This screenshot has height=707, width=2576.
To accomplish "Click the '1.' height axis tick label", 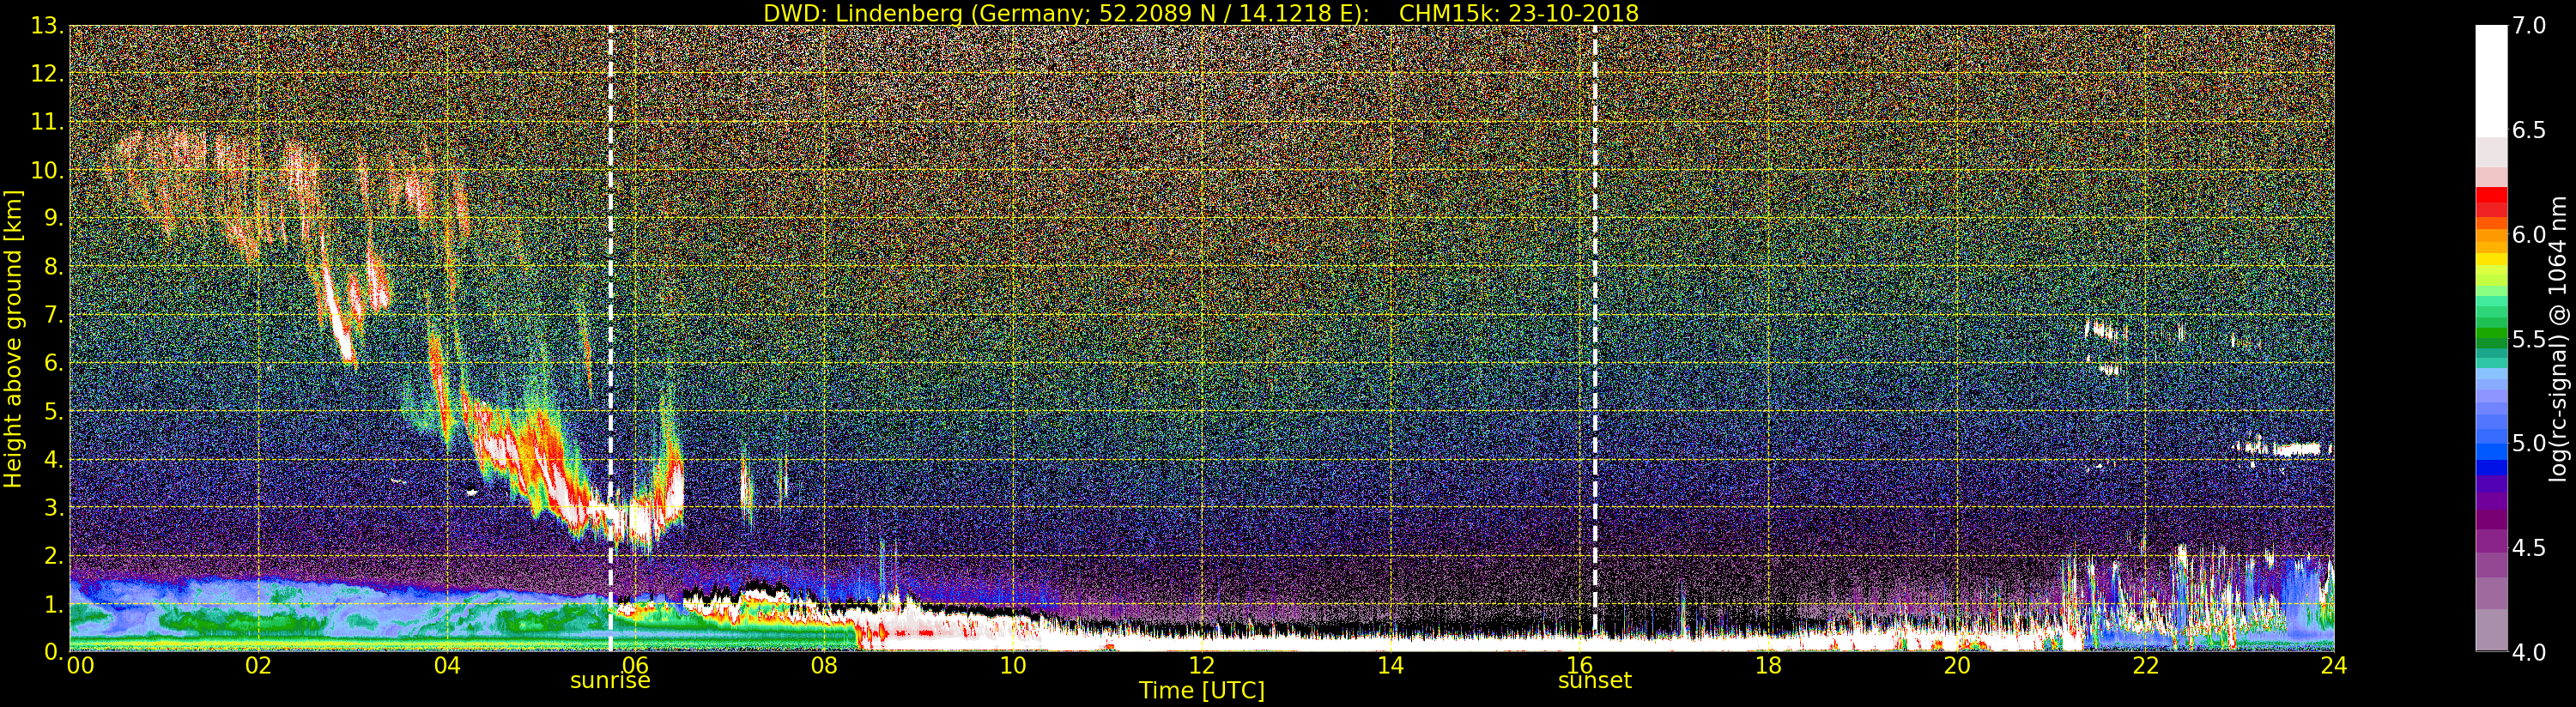I will (x=53, y=604).
